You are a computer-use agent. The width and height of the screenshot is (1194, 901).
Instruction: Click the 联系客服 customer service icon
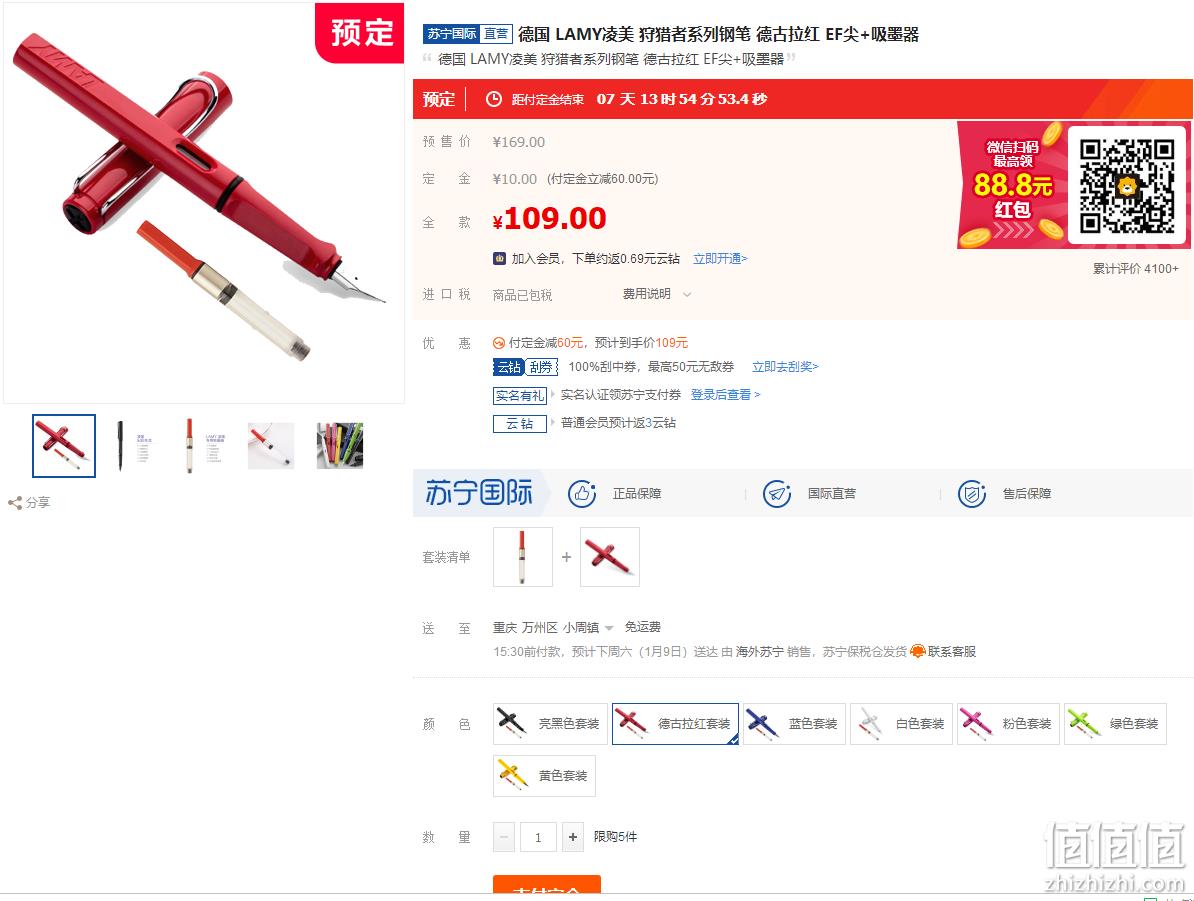[x=918, y=651]
